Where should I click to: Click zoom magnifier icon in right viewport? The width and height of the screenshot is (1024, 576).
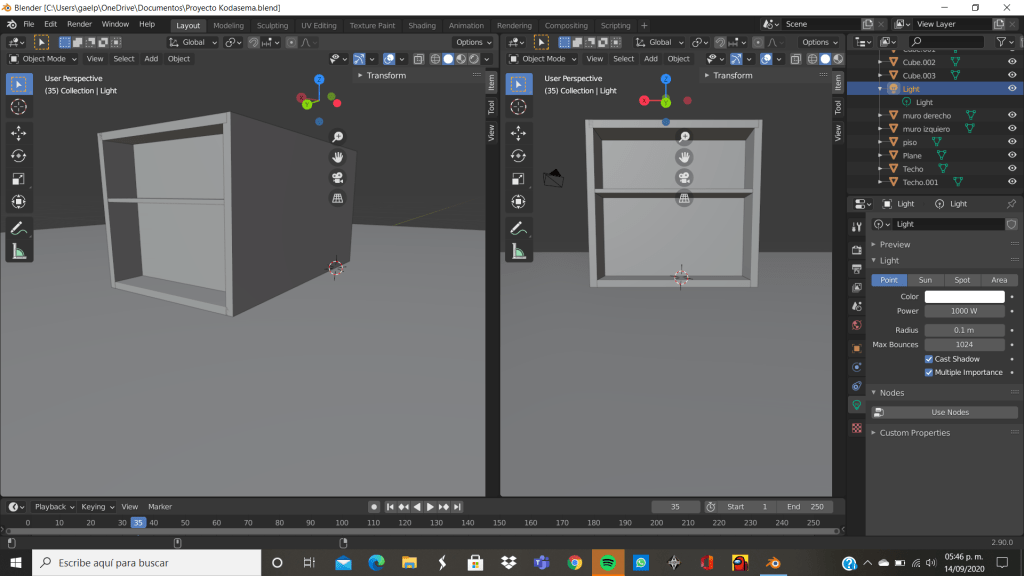[x=684, y=137]
